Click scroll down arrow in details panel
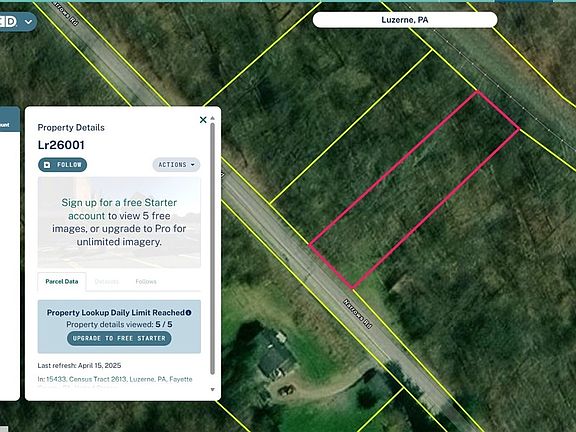Viewport: 576px width, 432px height. [x=212, y=389]
